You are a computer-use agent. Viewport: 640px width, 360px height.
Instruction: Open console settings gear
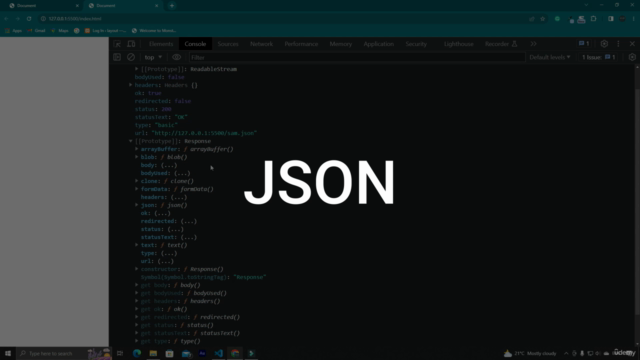click(x=632, y=57)
